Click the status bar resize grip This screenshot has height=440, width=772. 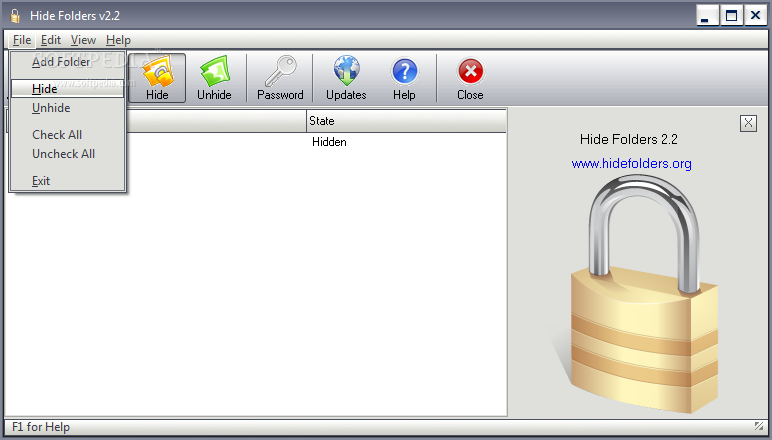pyautogui.click(x=759, y=426)
